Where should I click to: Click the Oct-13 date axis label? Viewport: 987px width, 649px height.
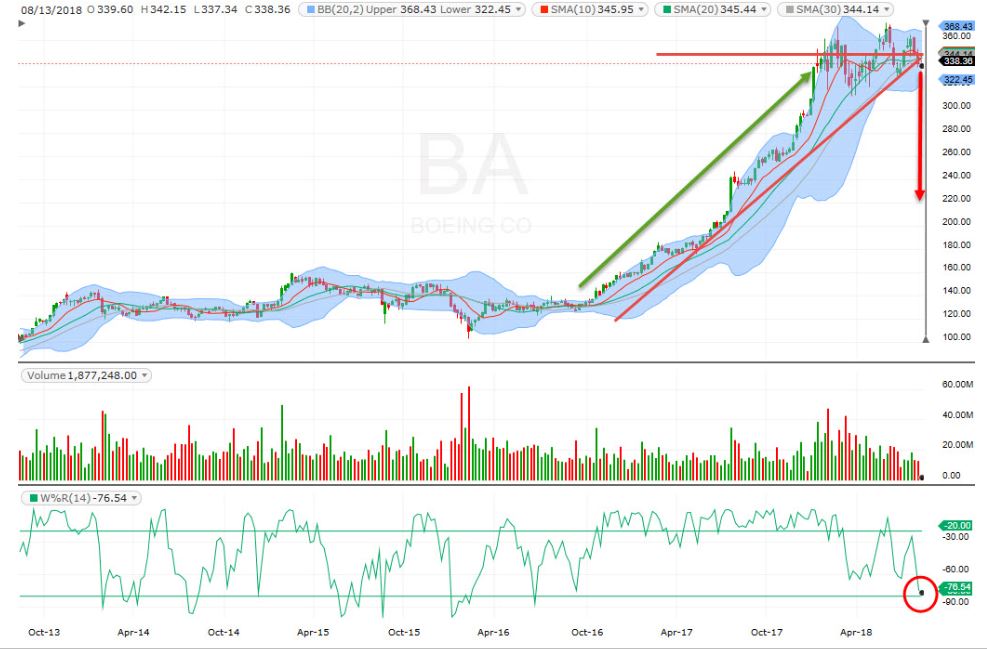point(44,632)
